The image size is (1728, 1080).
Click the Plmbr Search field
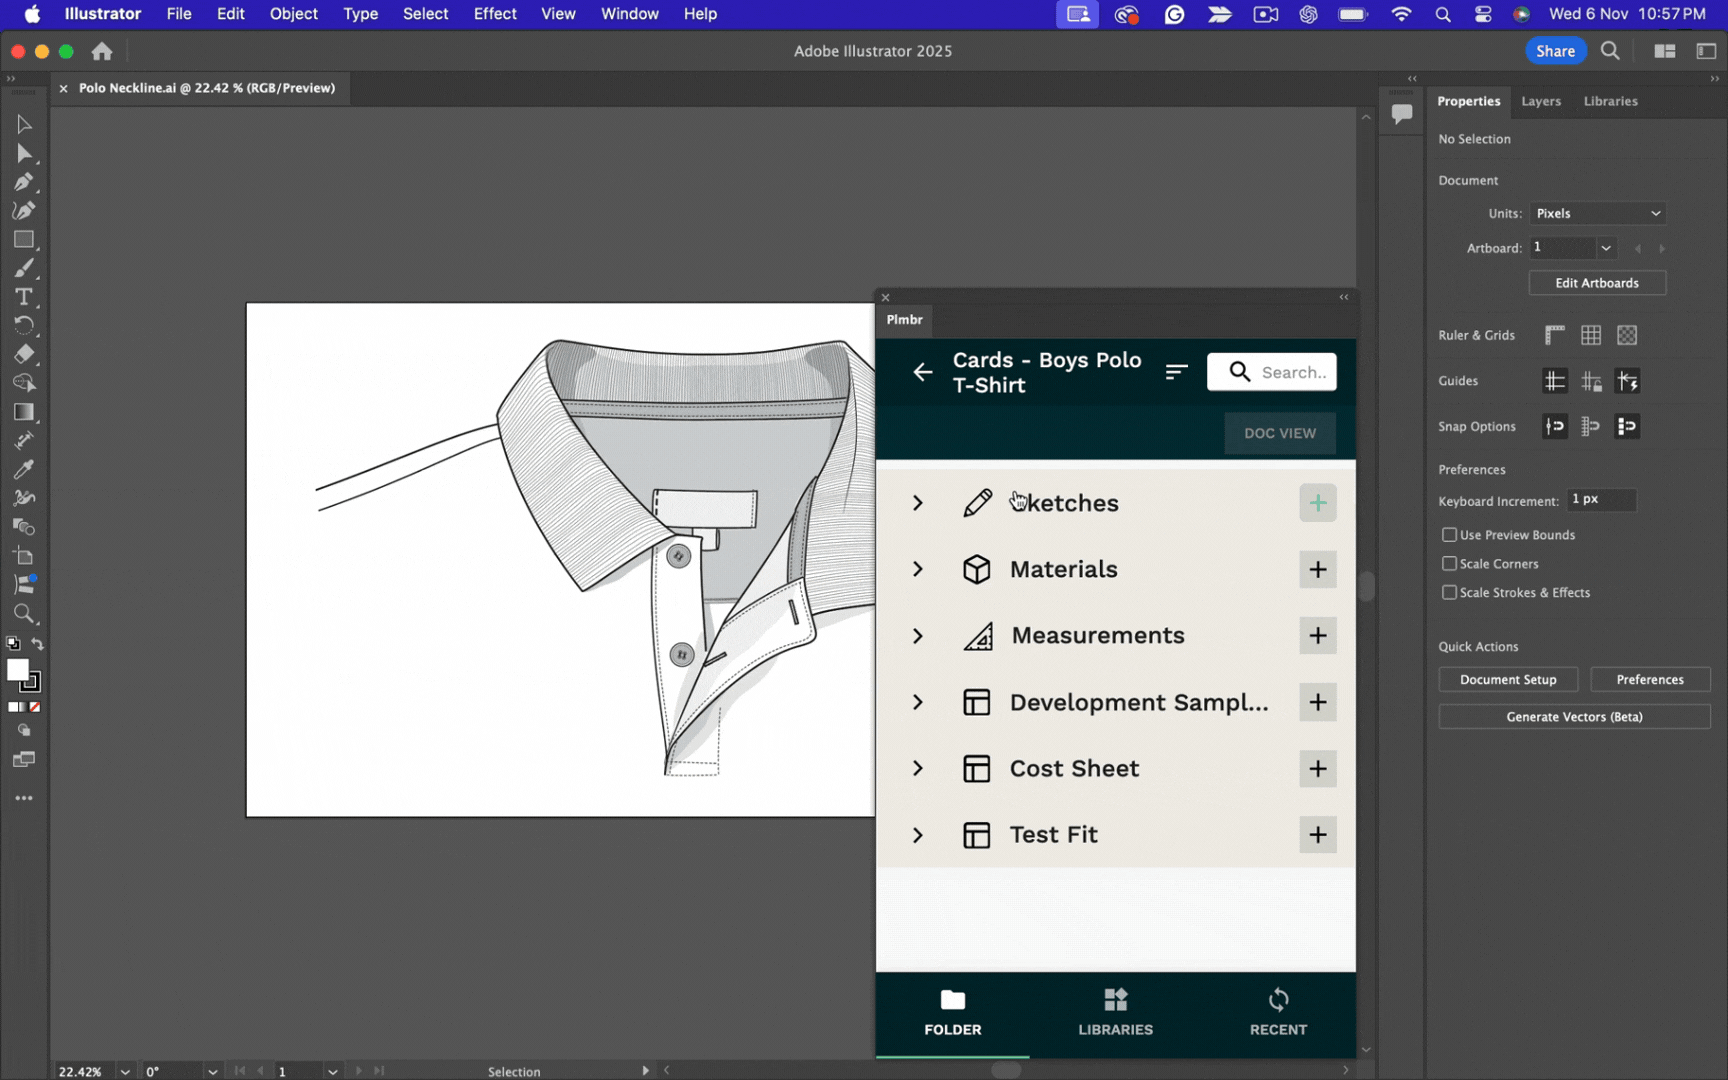click(1272, 372)
